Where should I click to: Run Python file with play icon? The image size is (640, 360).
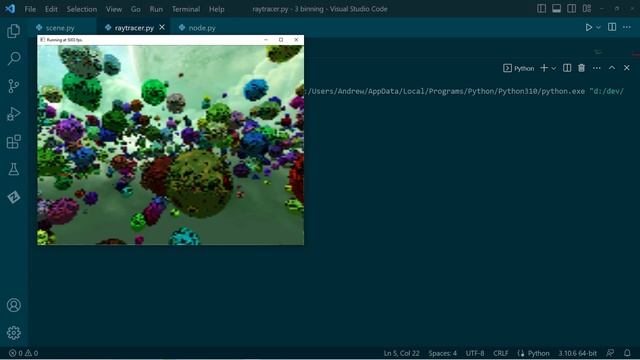click(589, 27)
